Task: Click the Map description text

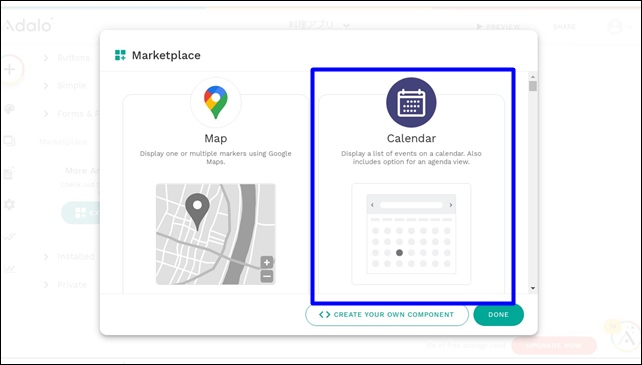Action: [x=216, y=158]
